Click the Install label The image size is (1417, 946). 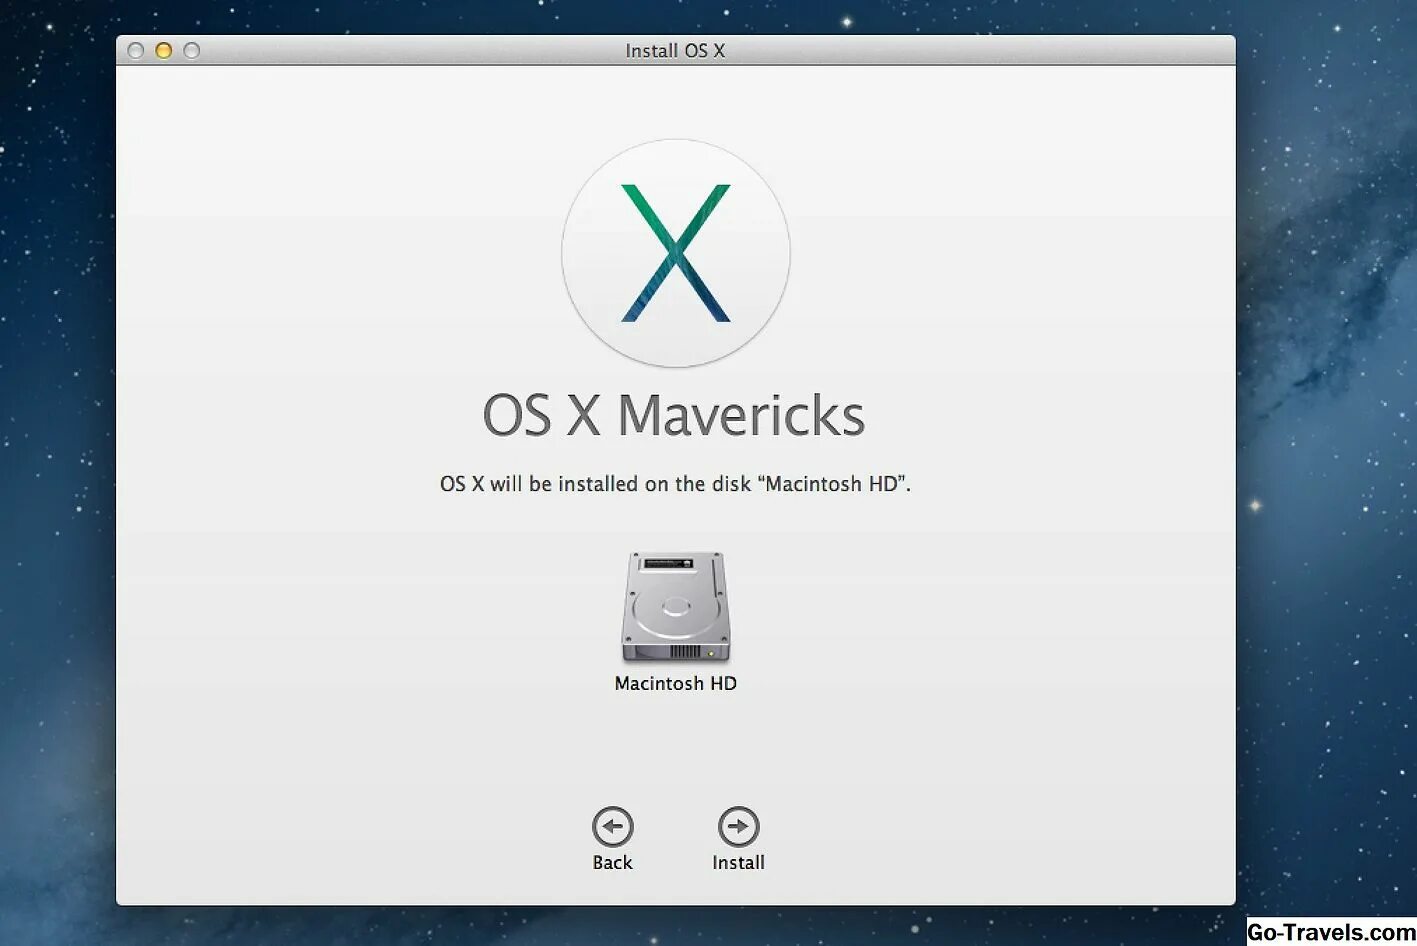(x=738, y=863)
